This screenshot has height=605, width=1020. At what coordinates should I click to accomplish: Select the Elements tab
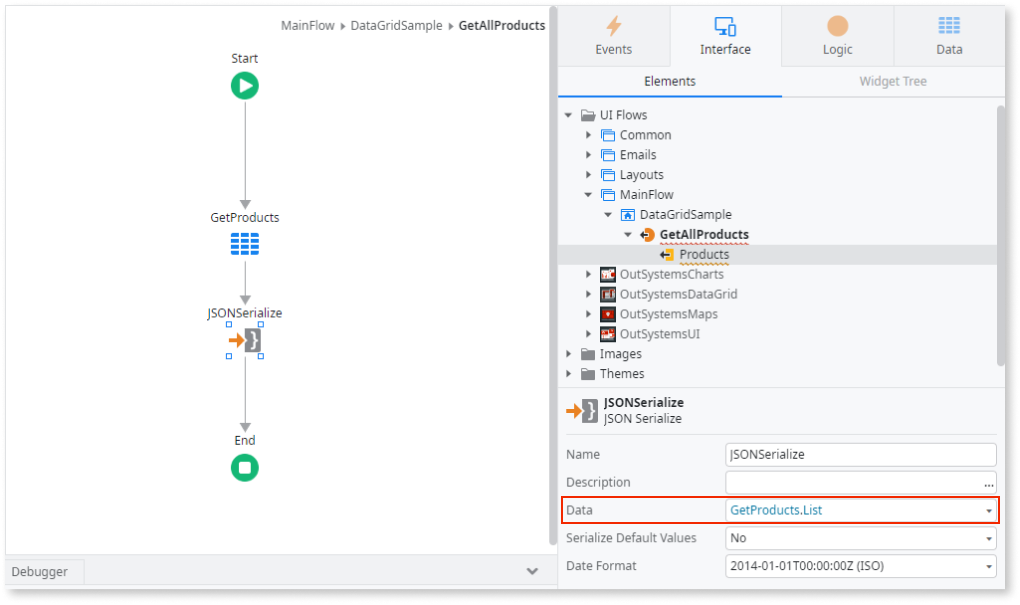pyautogui.click(x=669, y=81)
